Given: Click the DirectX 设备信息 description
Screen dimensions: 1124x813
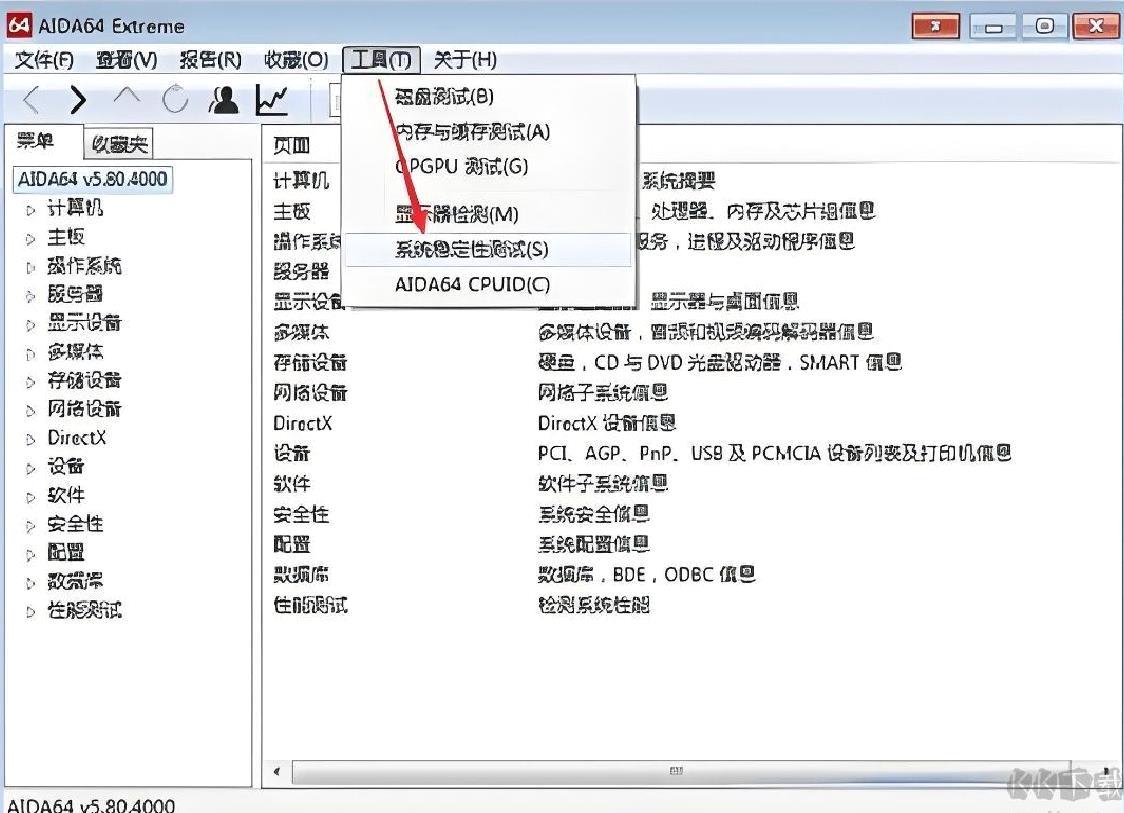Looking at the screenshot, I should [x=607, y=423].
